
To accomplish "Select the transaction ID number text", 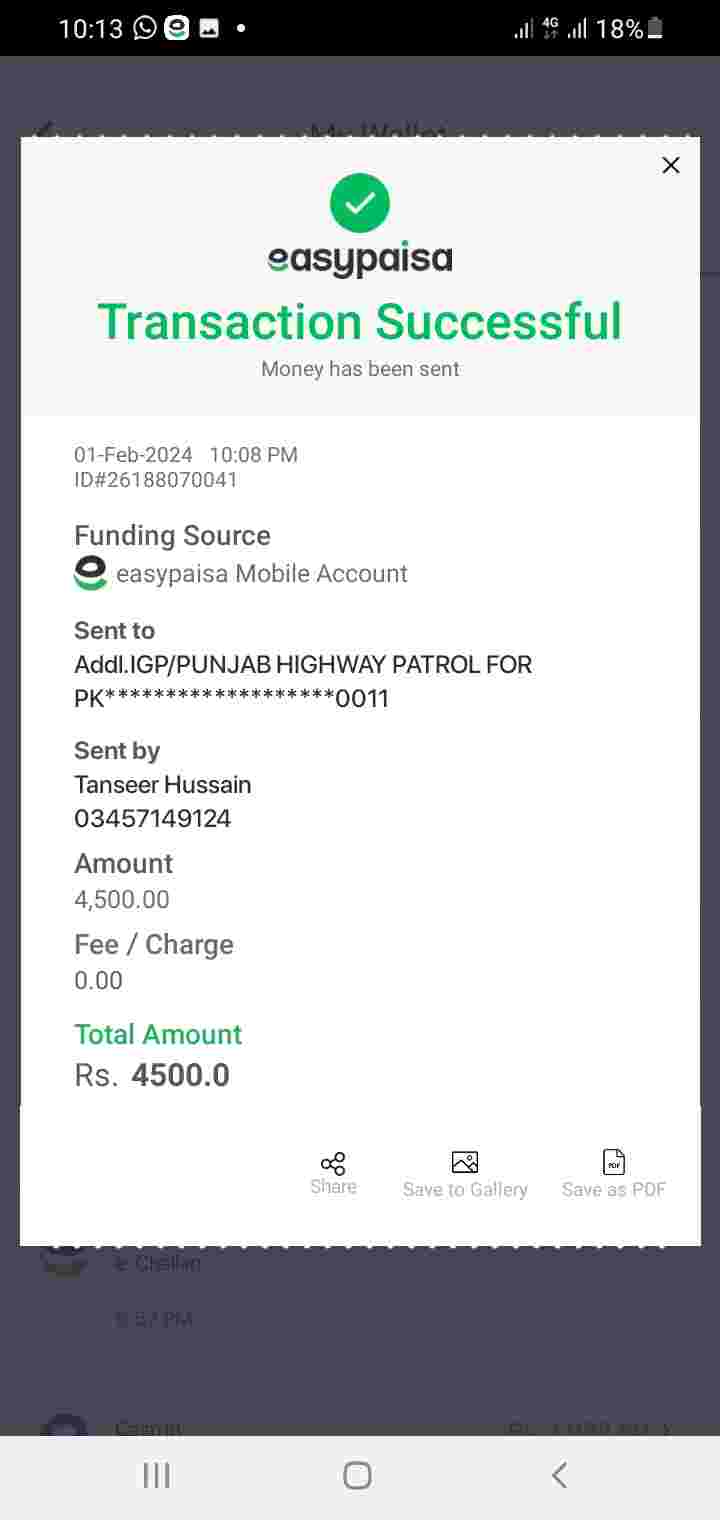I will [x=156, y=480].
